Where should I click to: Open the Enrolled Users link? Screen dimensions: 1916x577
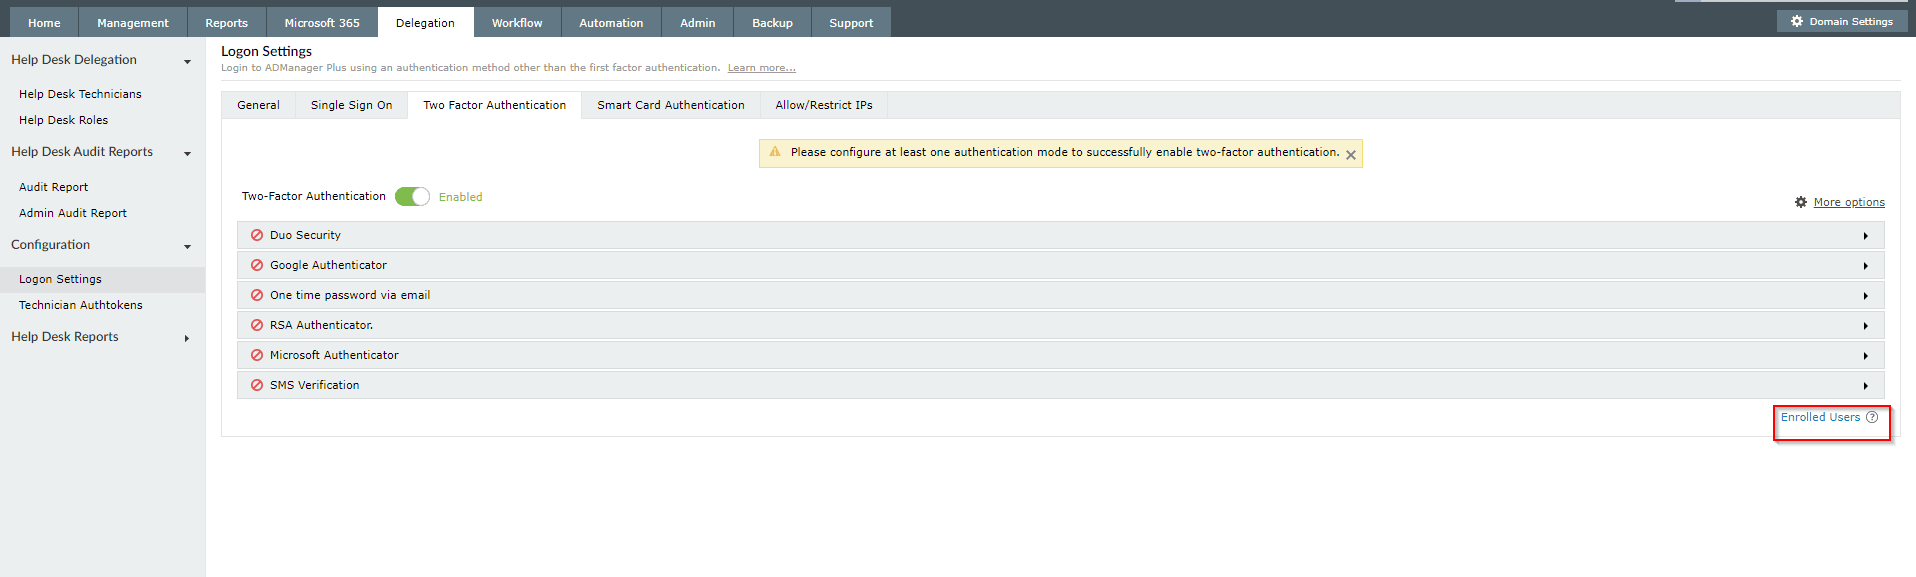(x=1820, y=417)
